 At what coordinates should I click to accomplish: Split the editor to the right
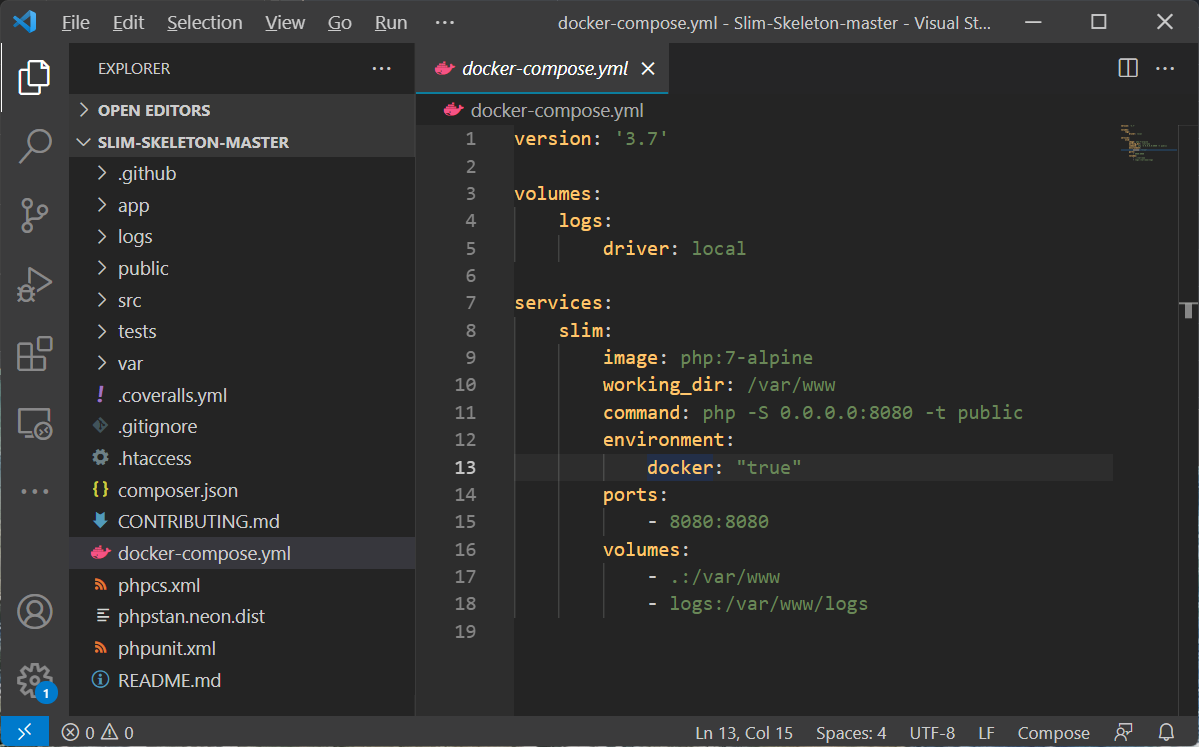click(x=1128, y=68)
